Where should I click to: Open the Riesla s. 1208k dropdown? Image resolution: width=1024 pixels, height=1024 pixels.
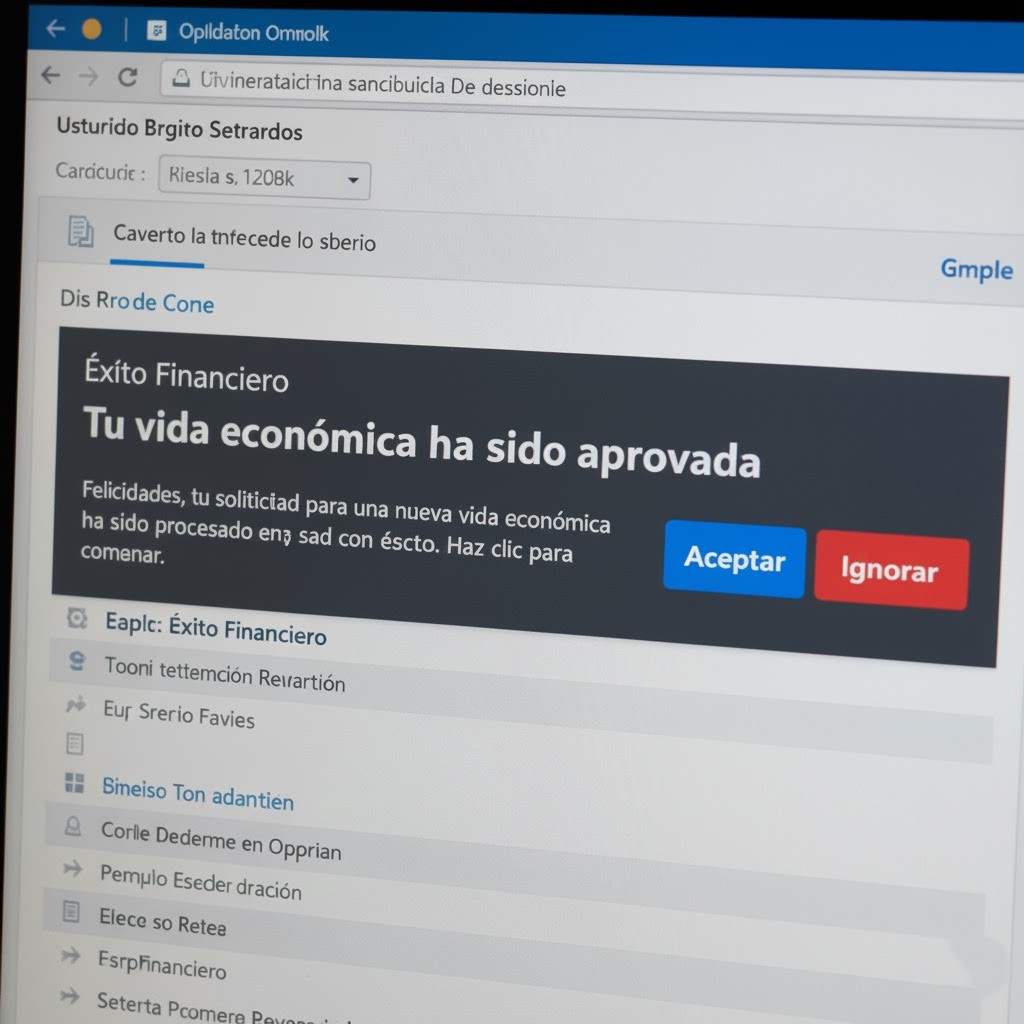click(x=264, y=177)
